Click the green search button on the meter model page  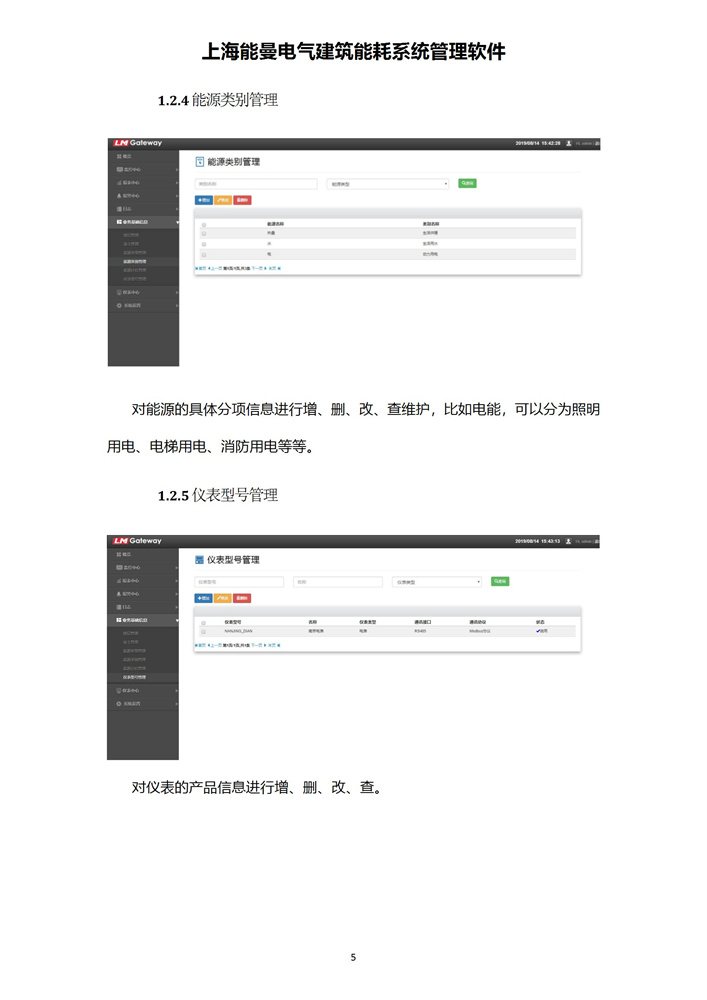pyautogui.click(x=500, y=581)
